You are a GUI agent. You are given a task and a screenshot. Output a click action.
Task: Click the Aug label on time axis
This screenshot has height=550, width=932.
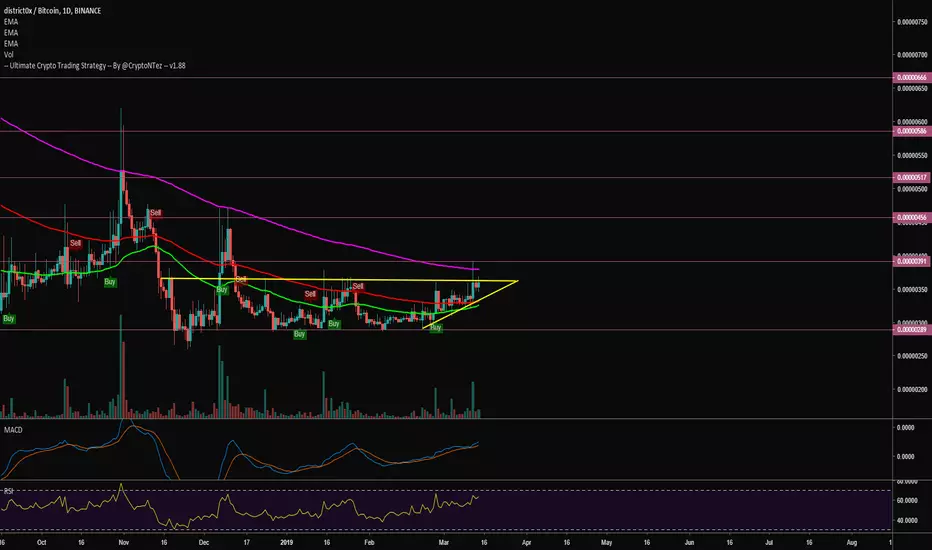pos(851,543)
